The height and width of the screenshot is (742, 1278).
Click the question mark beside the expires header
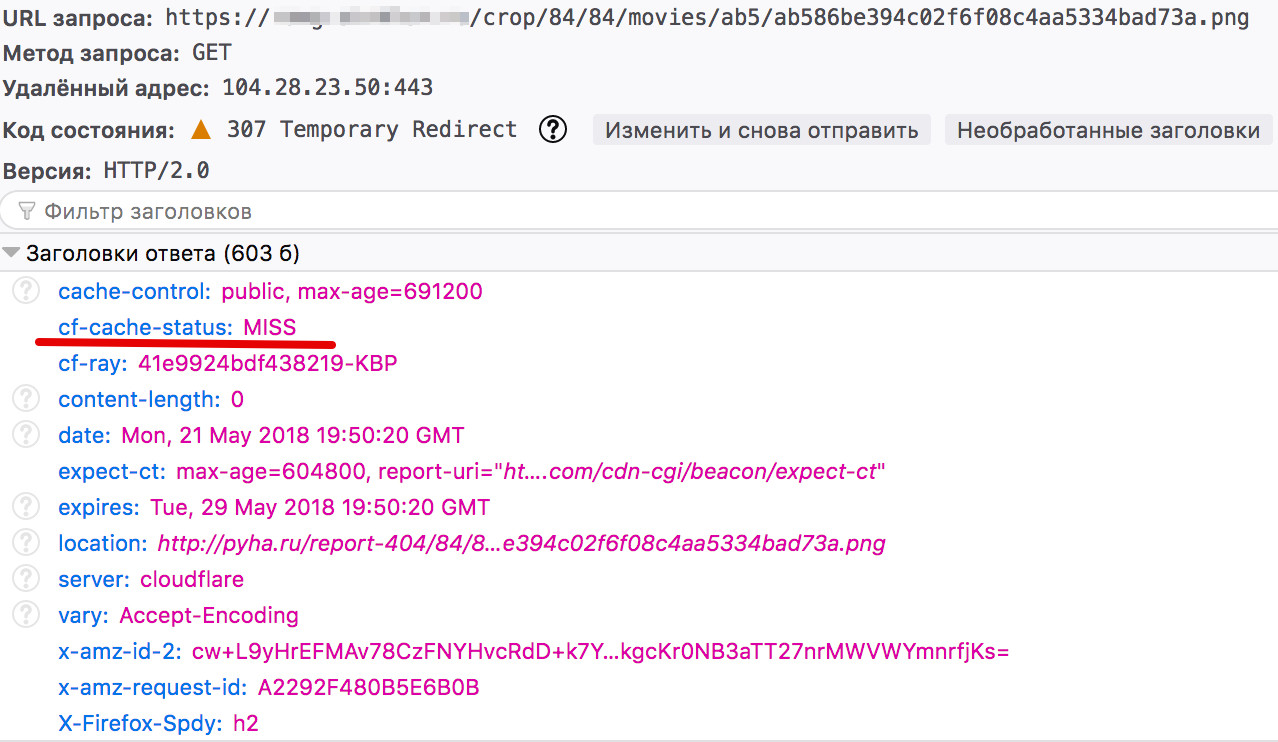coord(25,506)
